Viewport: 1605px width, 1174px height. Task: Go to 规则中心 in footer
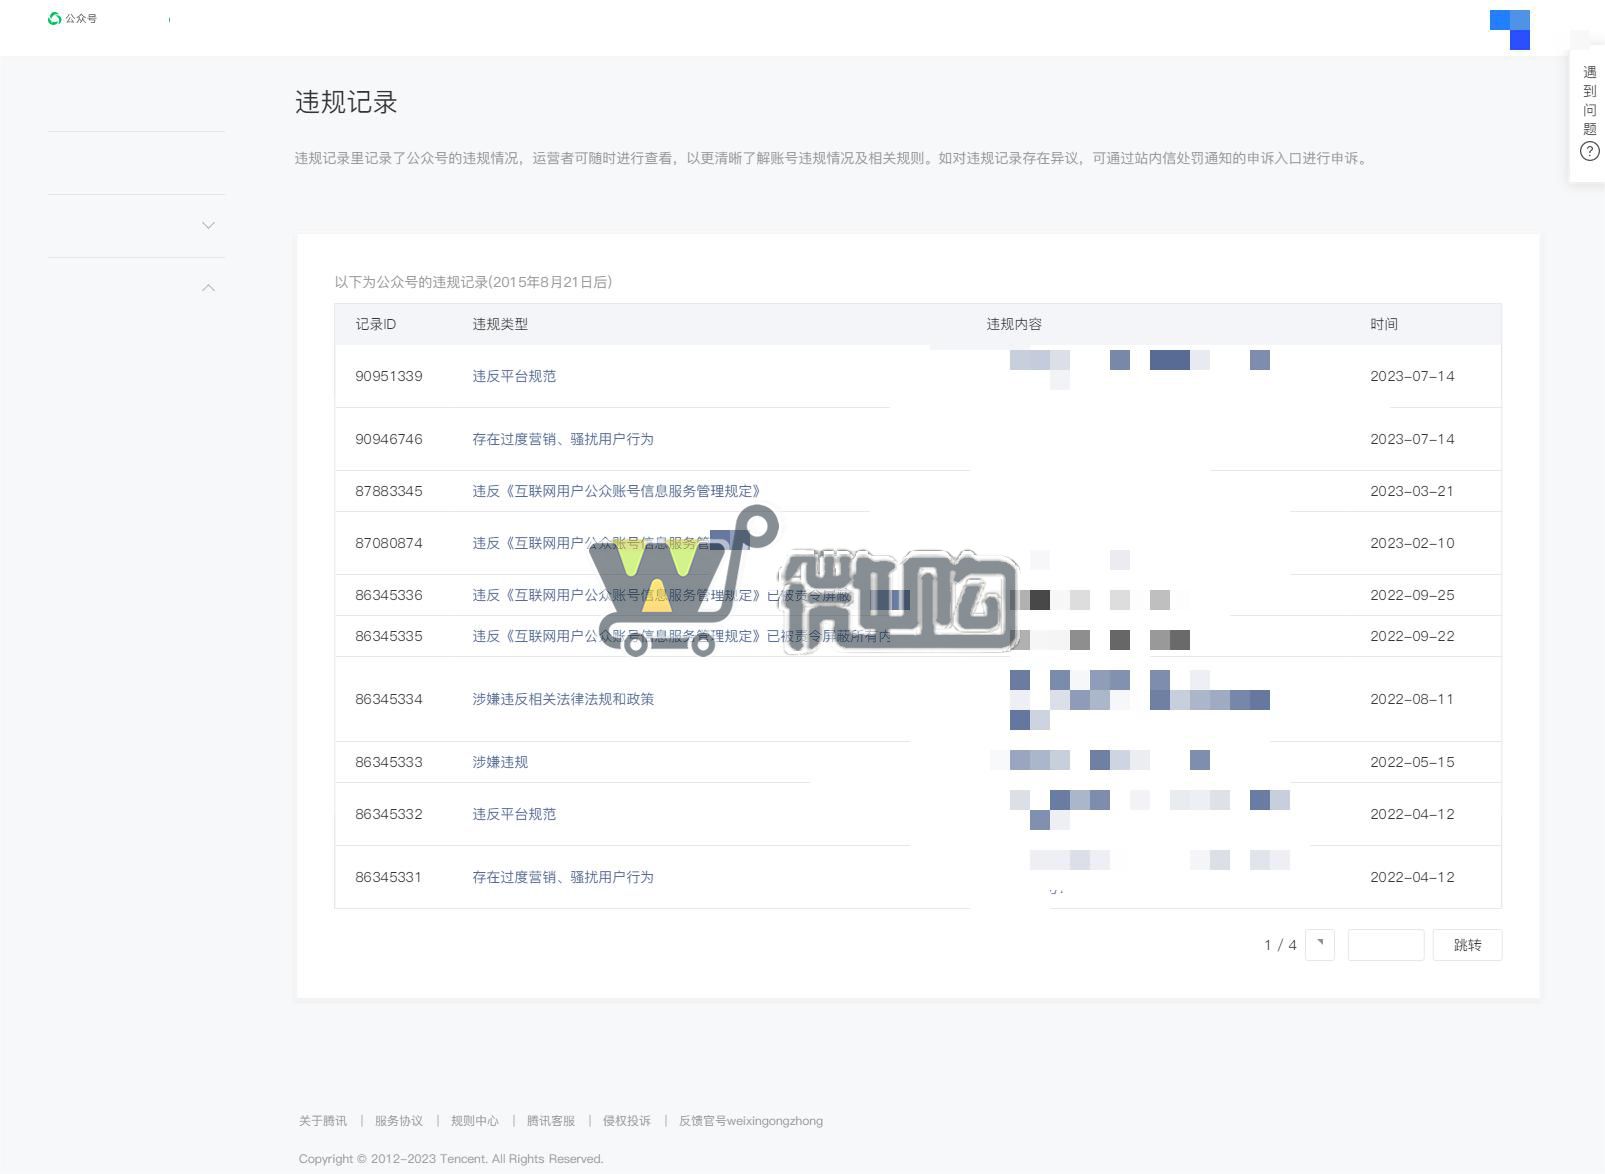coord(475,1121)
